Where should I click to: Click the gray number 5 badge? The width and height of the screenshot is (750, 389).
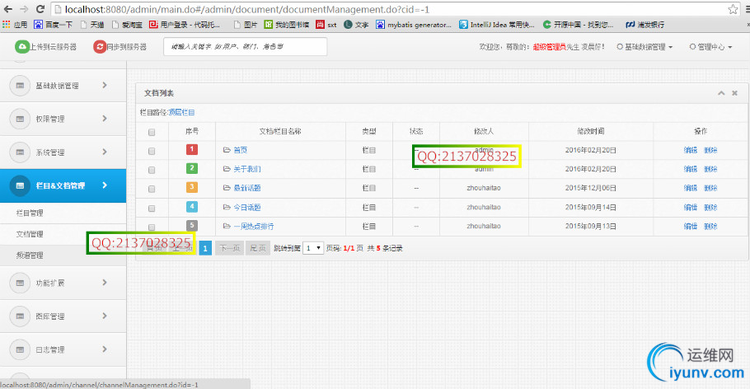click(192, 225)
